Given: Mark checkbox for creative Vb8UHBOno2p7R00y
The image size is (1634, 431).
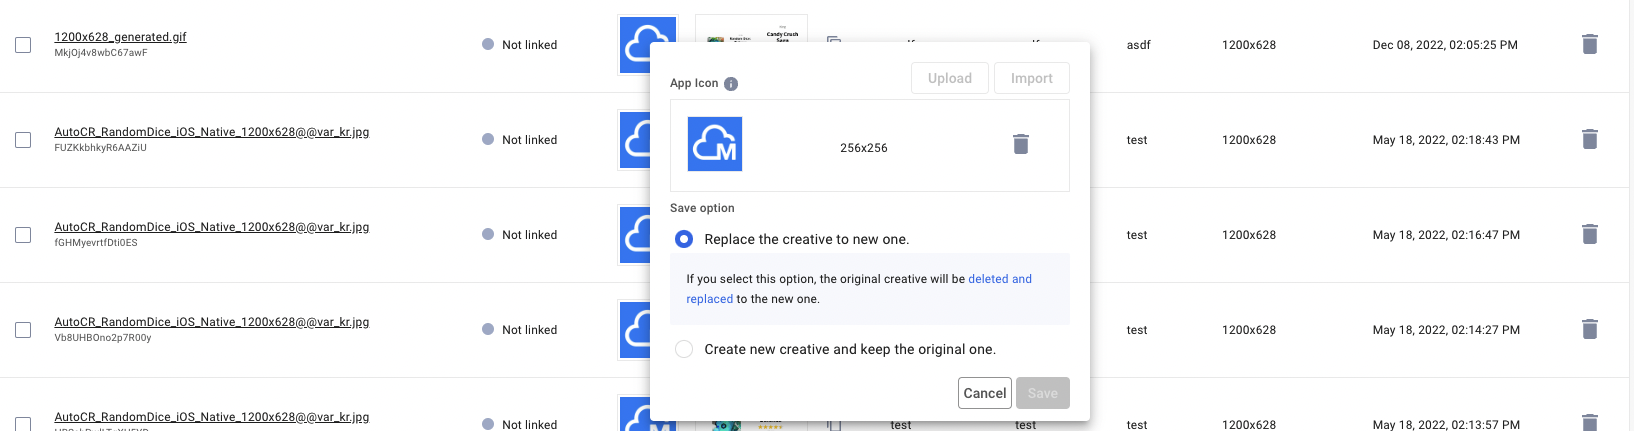Looking at the screenshot, I should pyautogui.click(x=23, y=330).
